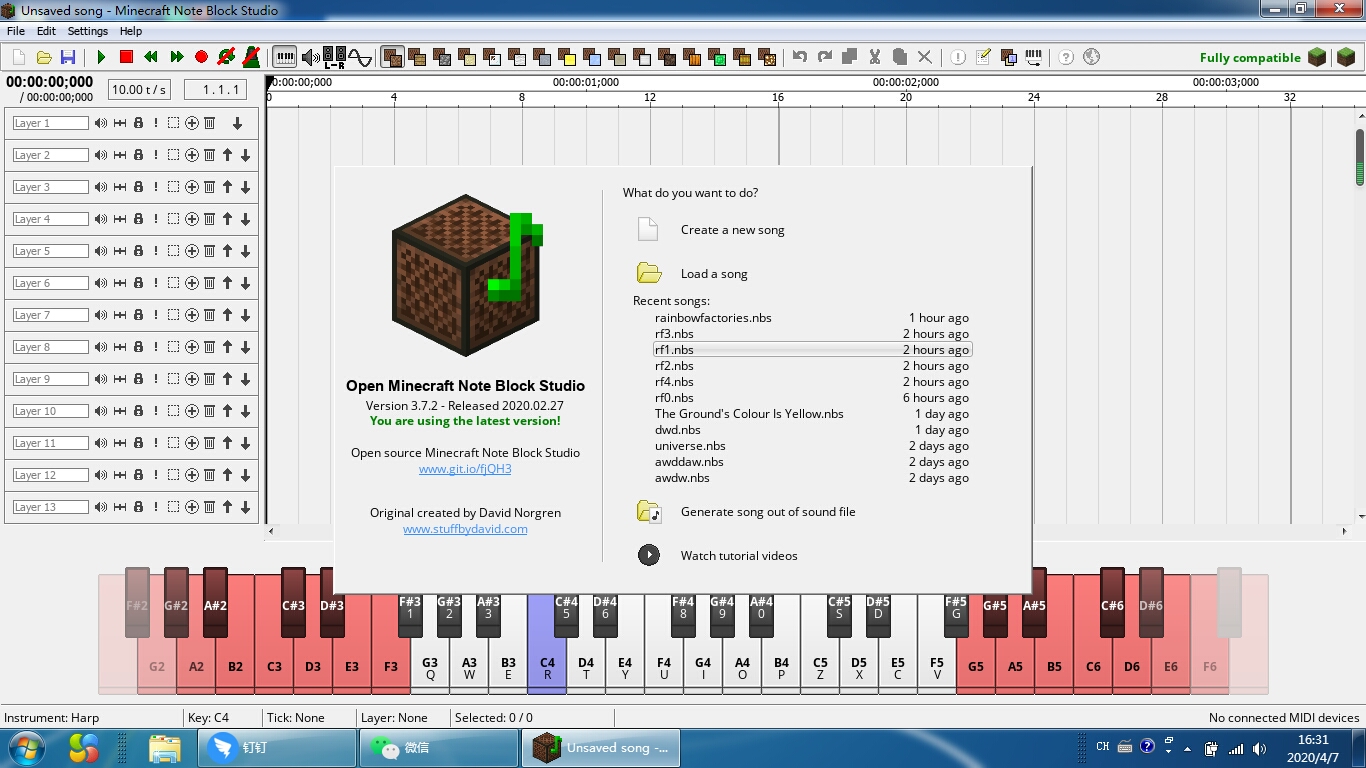Click the L-R stereo panning toolbar icon
This screenshot has height=768, width=1366.
[335, 57]
